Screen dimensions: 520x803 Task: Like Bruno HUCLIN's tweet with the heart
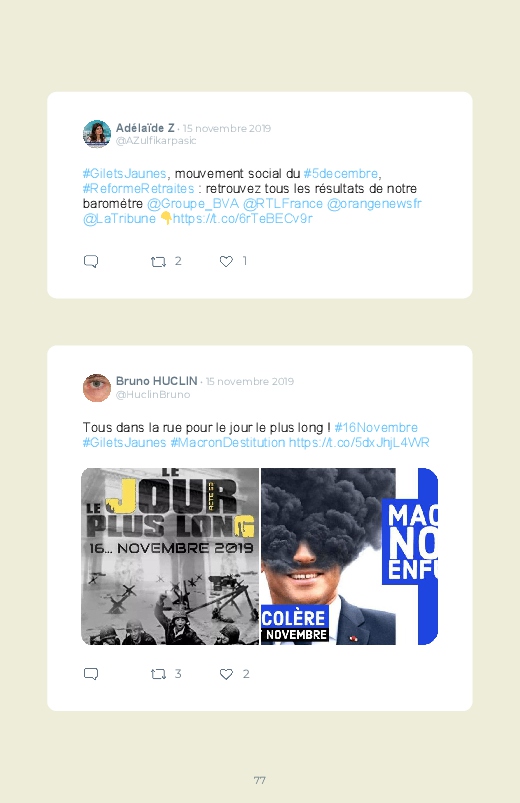pos(226,674)
